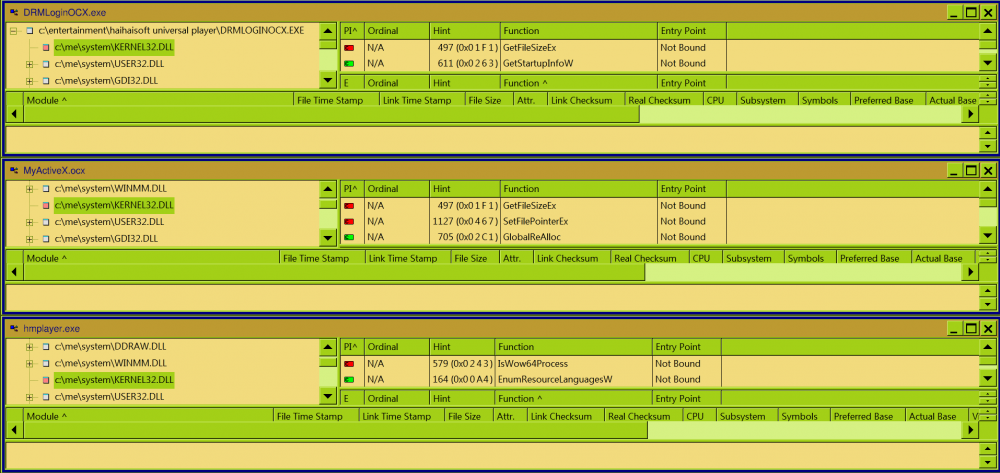
Task: Click horizontal scrollbar thumb in MyActiveX.ocx module list
Action: tap(334, 272)
